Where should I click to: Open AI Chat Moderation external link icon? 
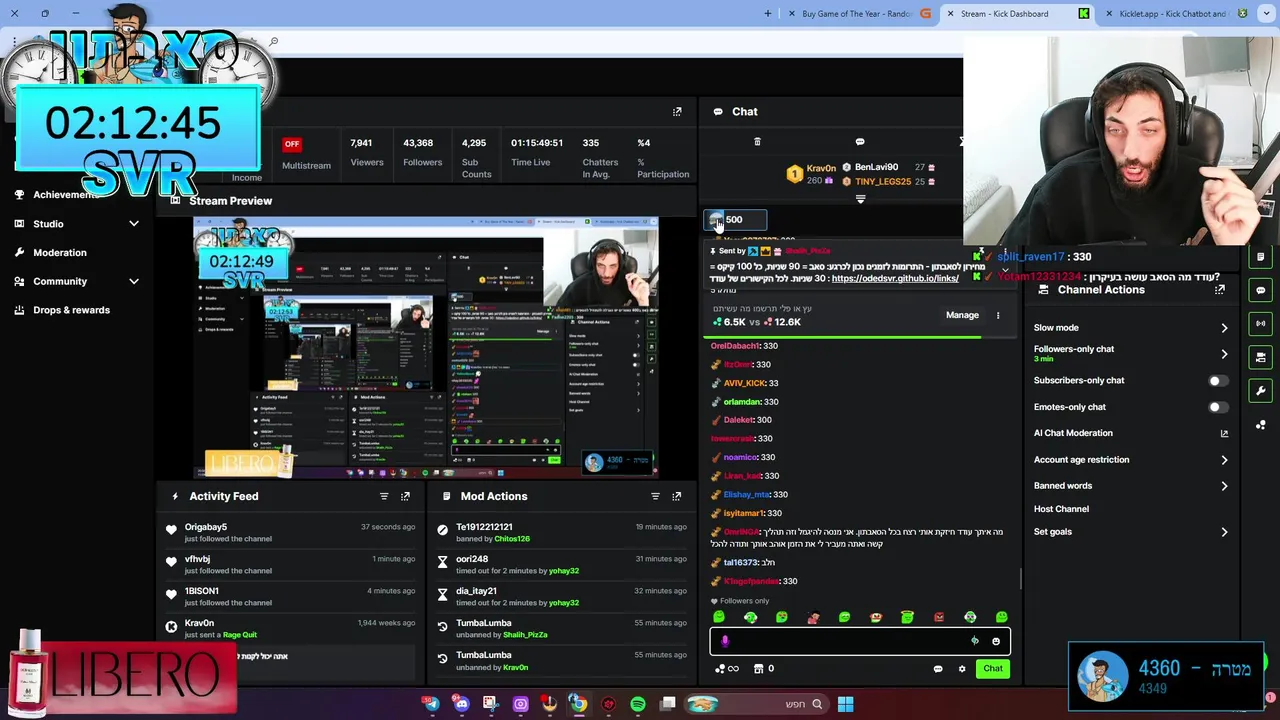coord(1224,433)
